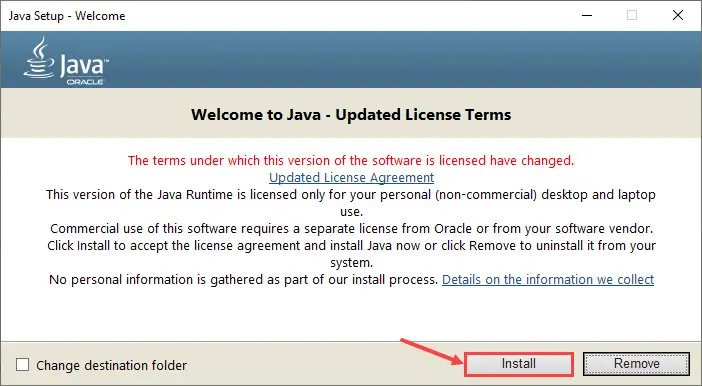The width and height of the screenshot is (702, 386).
Task: Click the Java Setup - Welcome title text
Action: tap(67, 16)
